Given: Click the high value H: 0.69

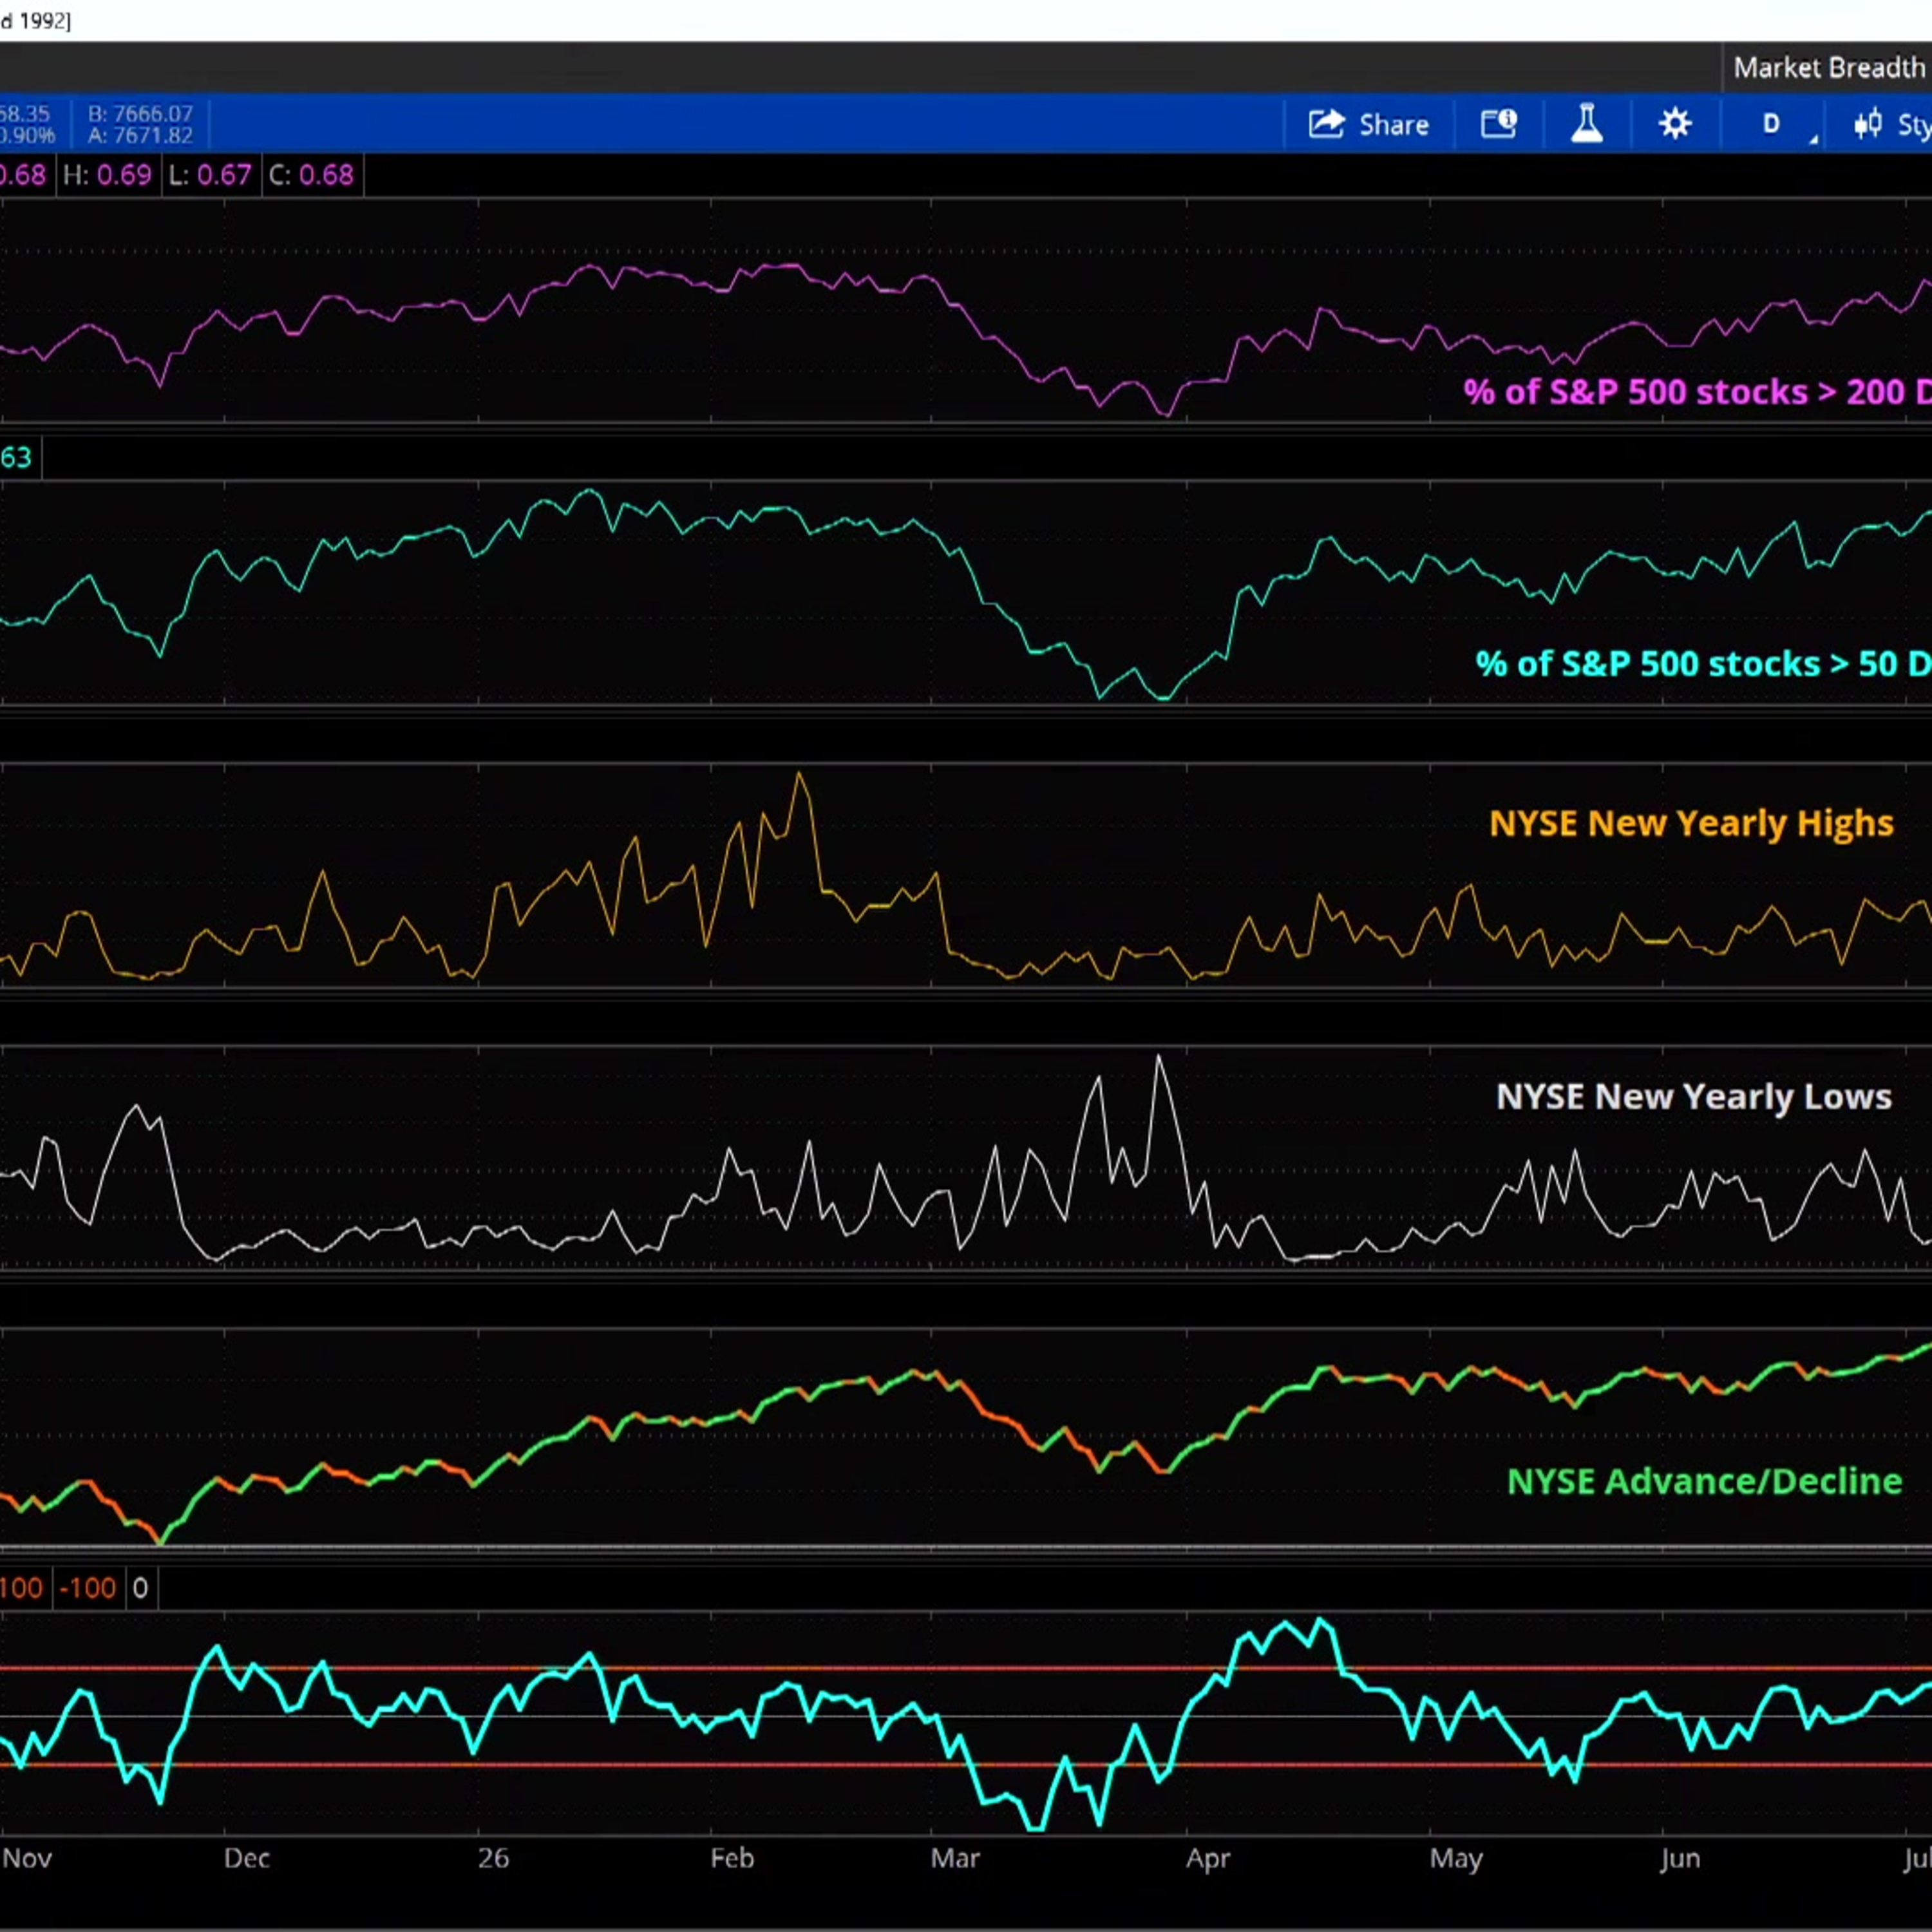Looking at the screenshot, I should point(107,175).
